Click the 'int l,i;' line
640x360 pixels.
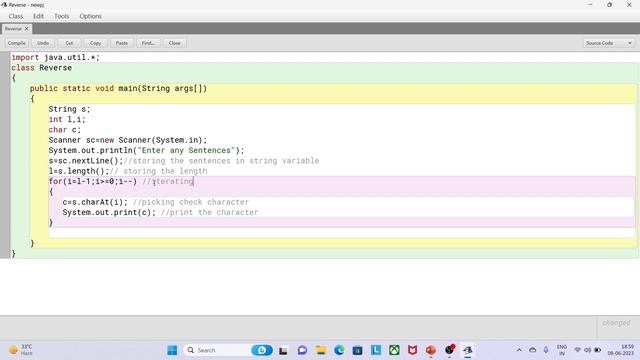(x=67, y=120)
